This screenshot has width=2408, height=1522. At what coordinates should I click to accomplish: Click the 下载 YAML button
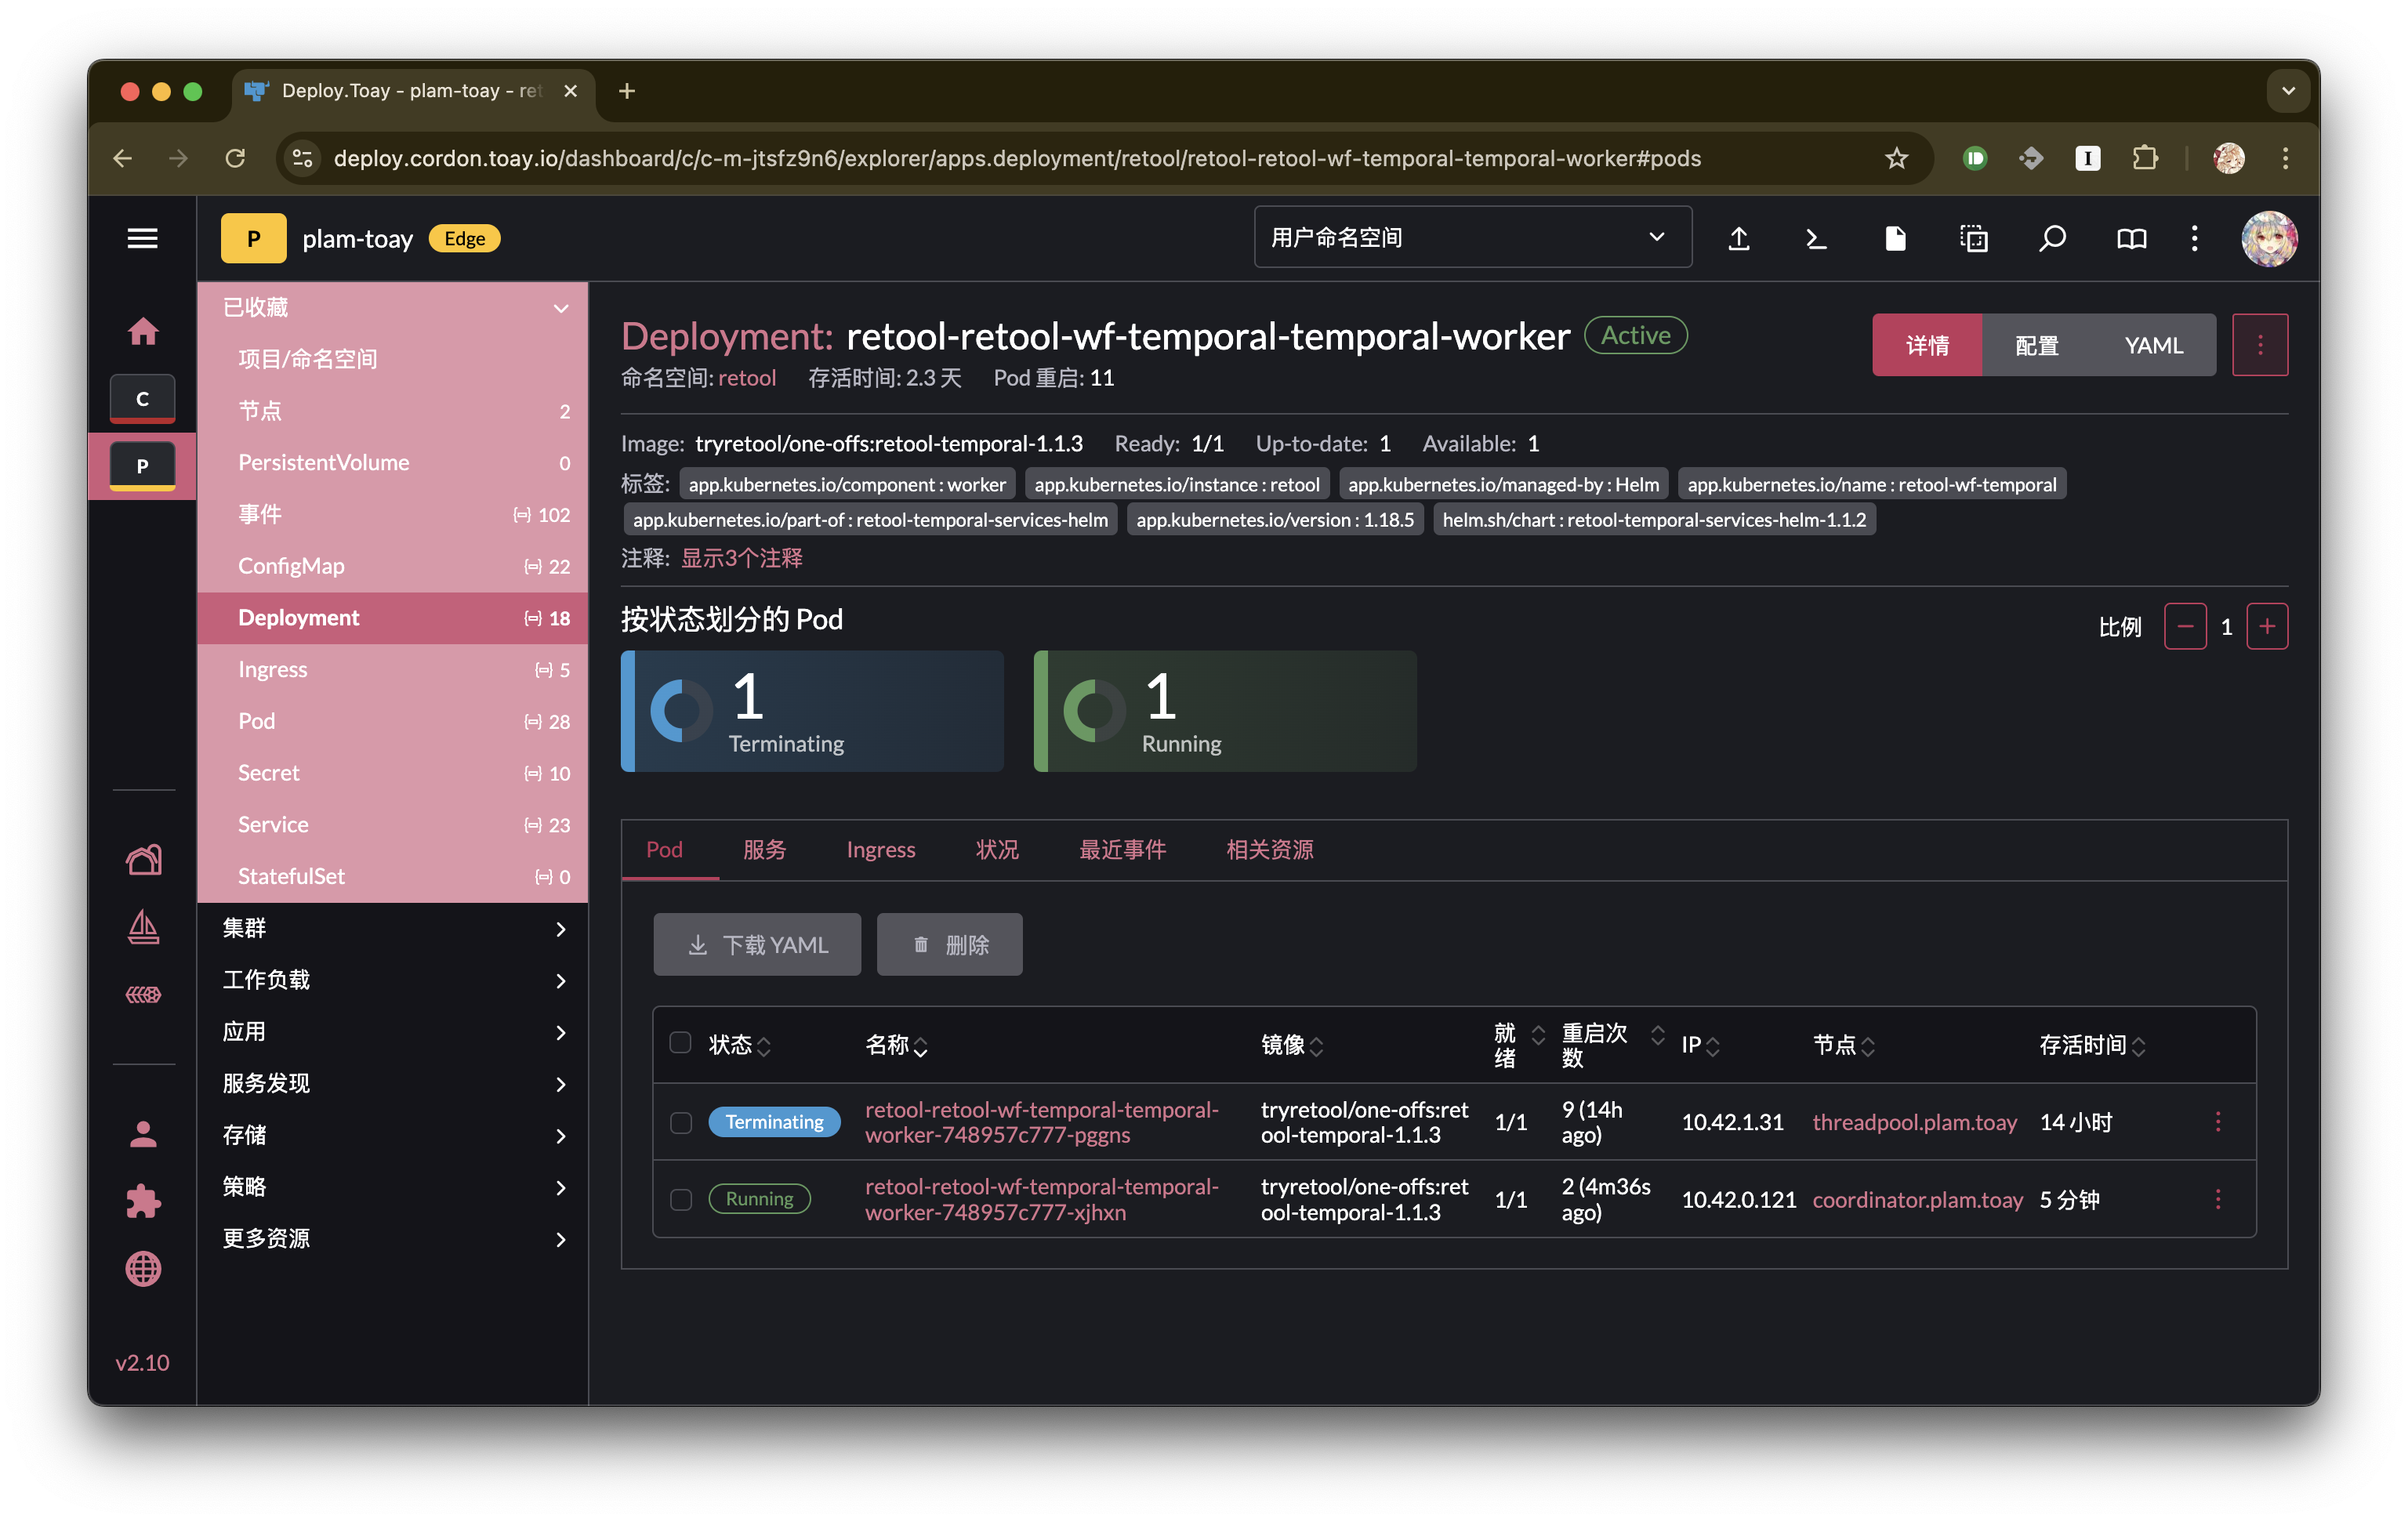[x=757, y=944]
